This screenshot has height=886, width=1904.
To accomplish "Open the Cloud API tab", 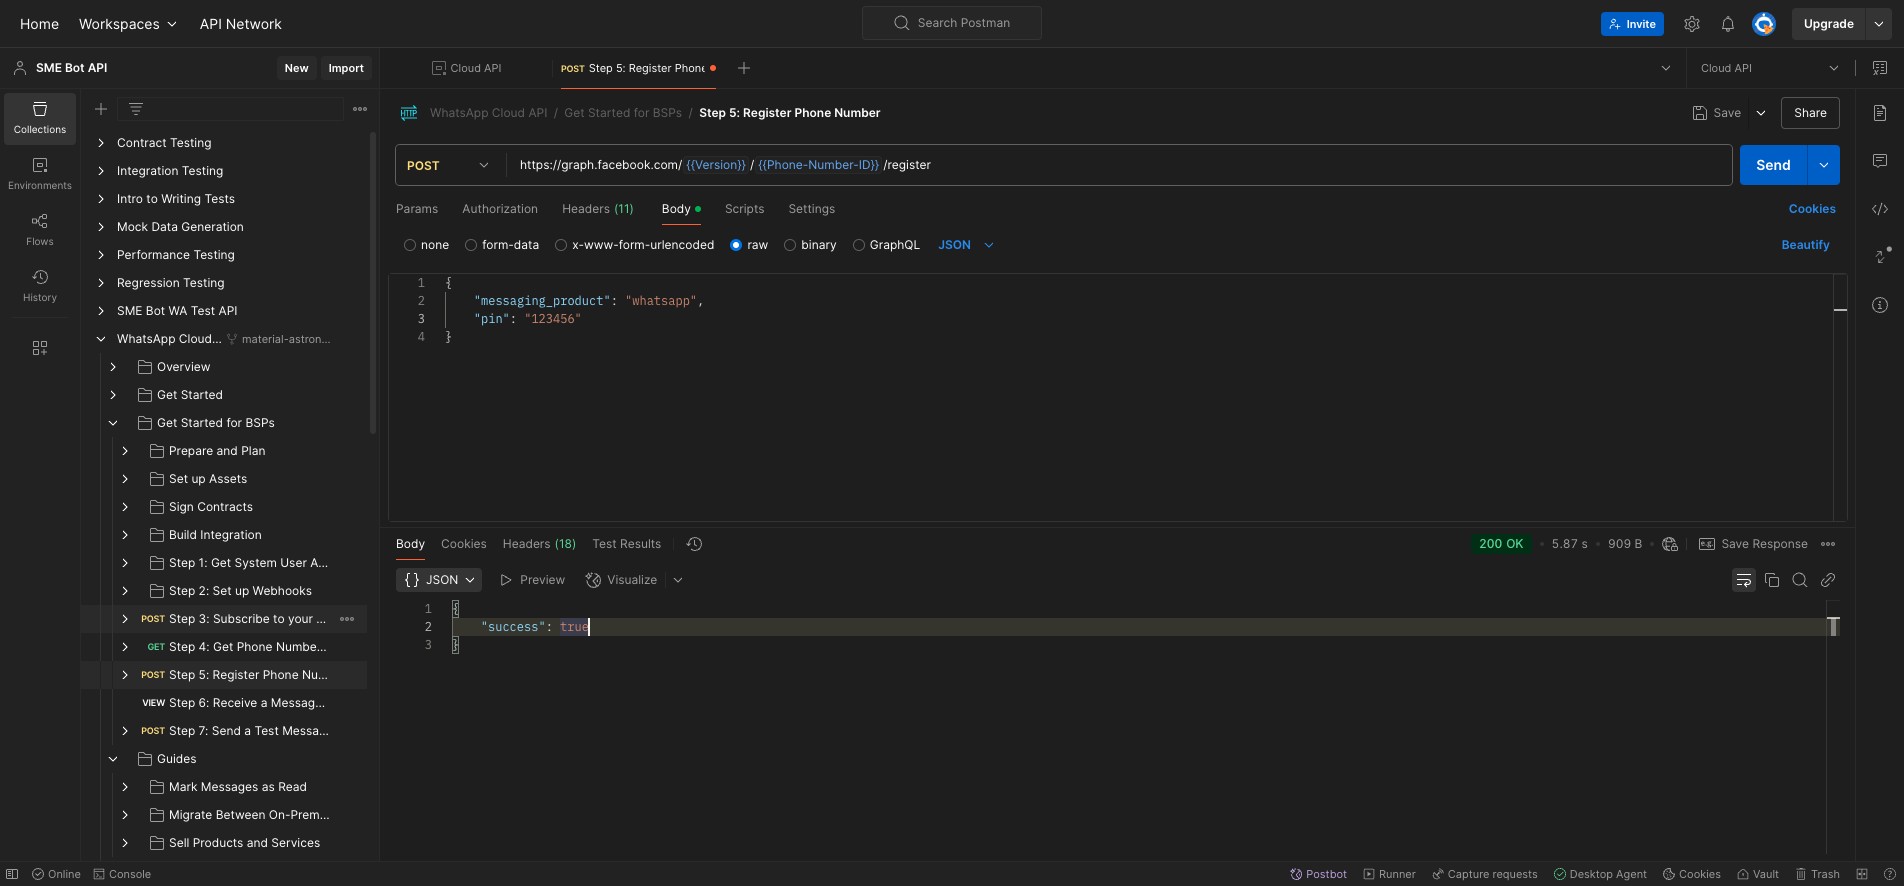I will pos(467,68).
